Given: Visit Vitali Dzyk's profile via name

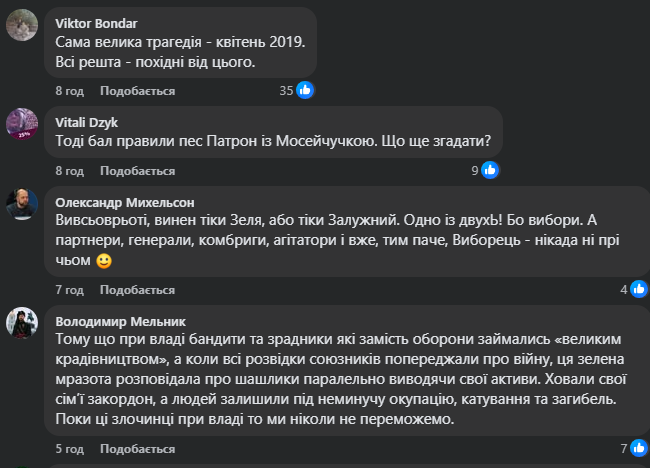Looking at the screenshot, I should tap(86, 121).
